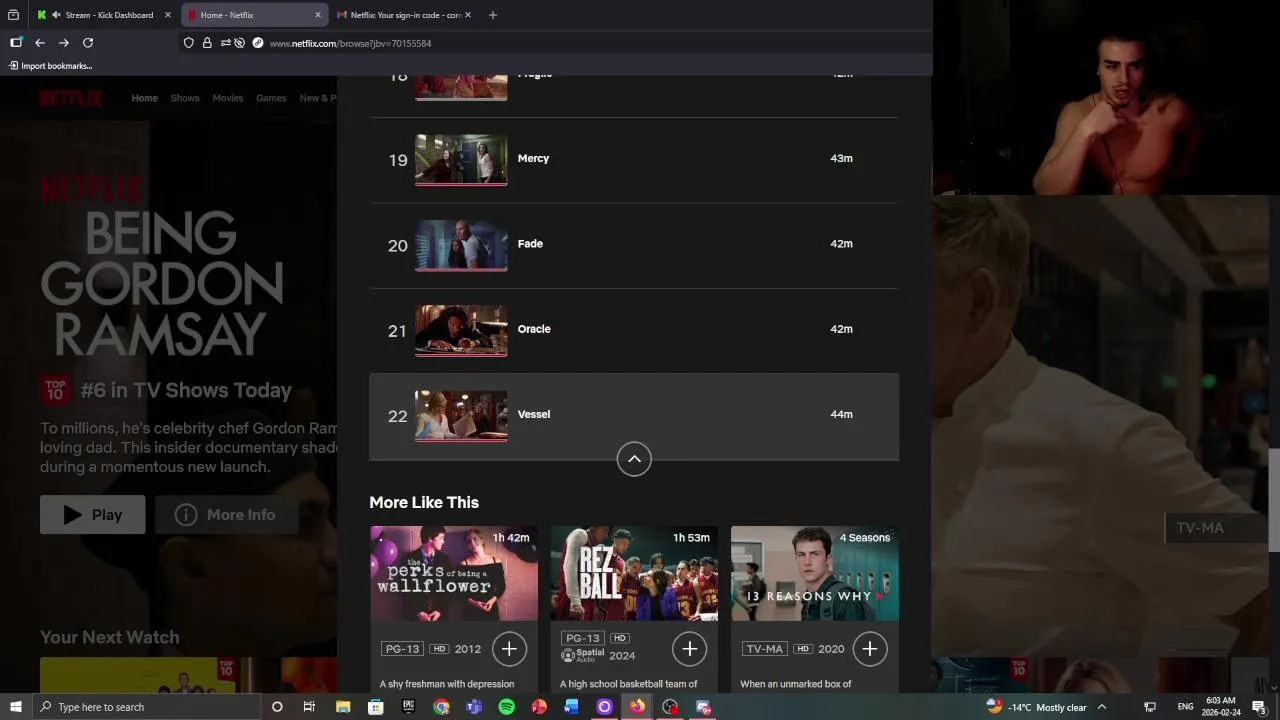
Task: Switch to the Netflix sign-in code Gmail tab
Action: pos(405,15)
